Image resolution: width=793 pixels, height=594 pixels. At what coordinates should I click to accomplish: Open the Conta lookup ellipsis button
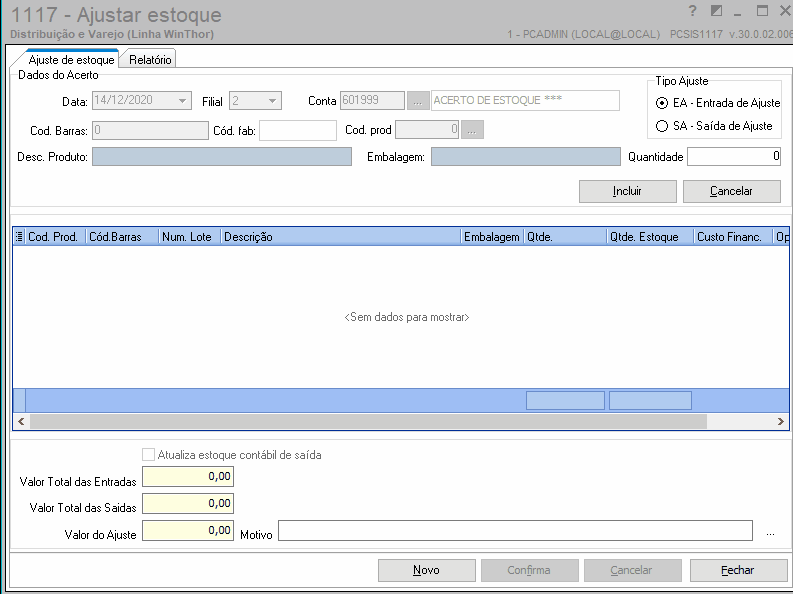point(418,101)
